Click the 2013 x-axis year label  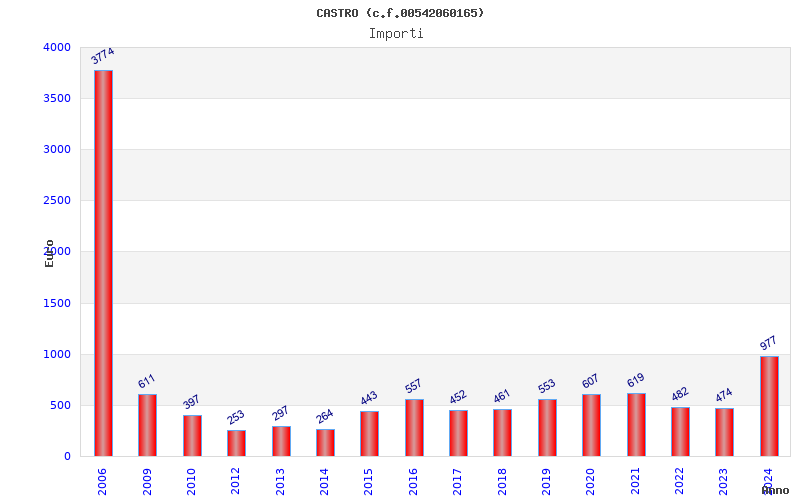[280, 482]
